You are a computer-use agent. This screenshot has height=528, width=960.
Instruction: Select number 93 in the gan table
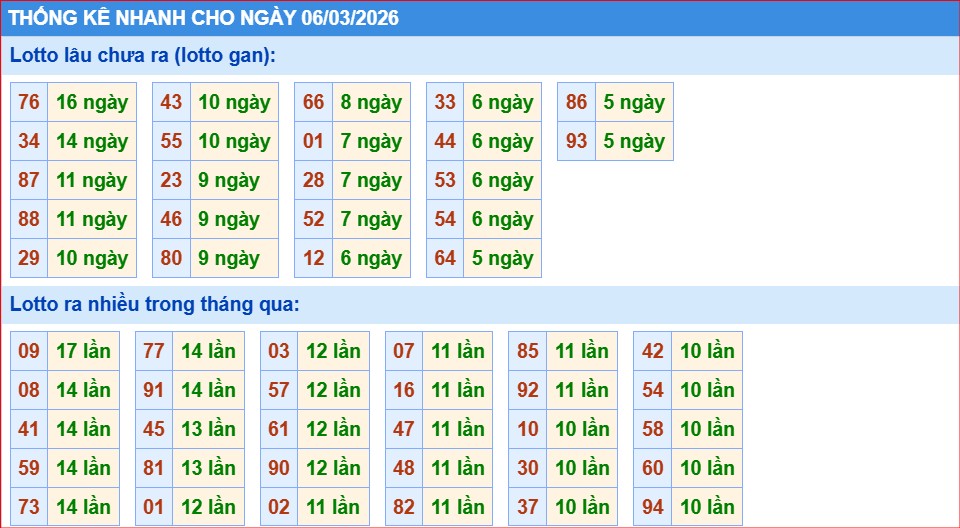coord(577,141)
